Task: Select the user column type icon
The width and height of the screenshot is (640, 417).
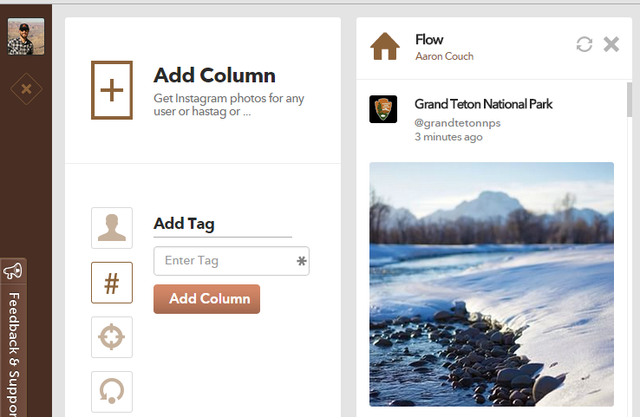Action: click(x=112, y=228)
